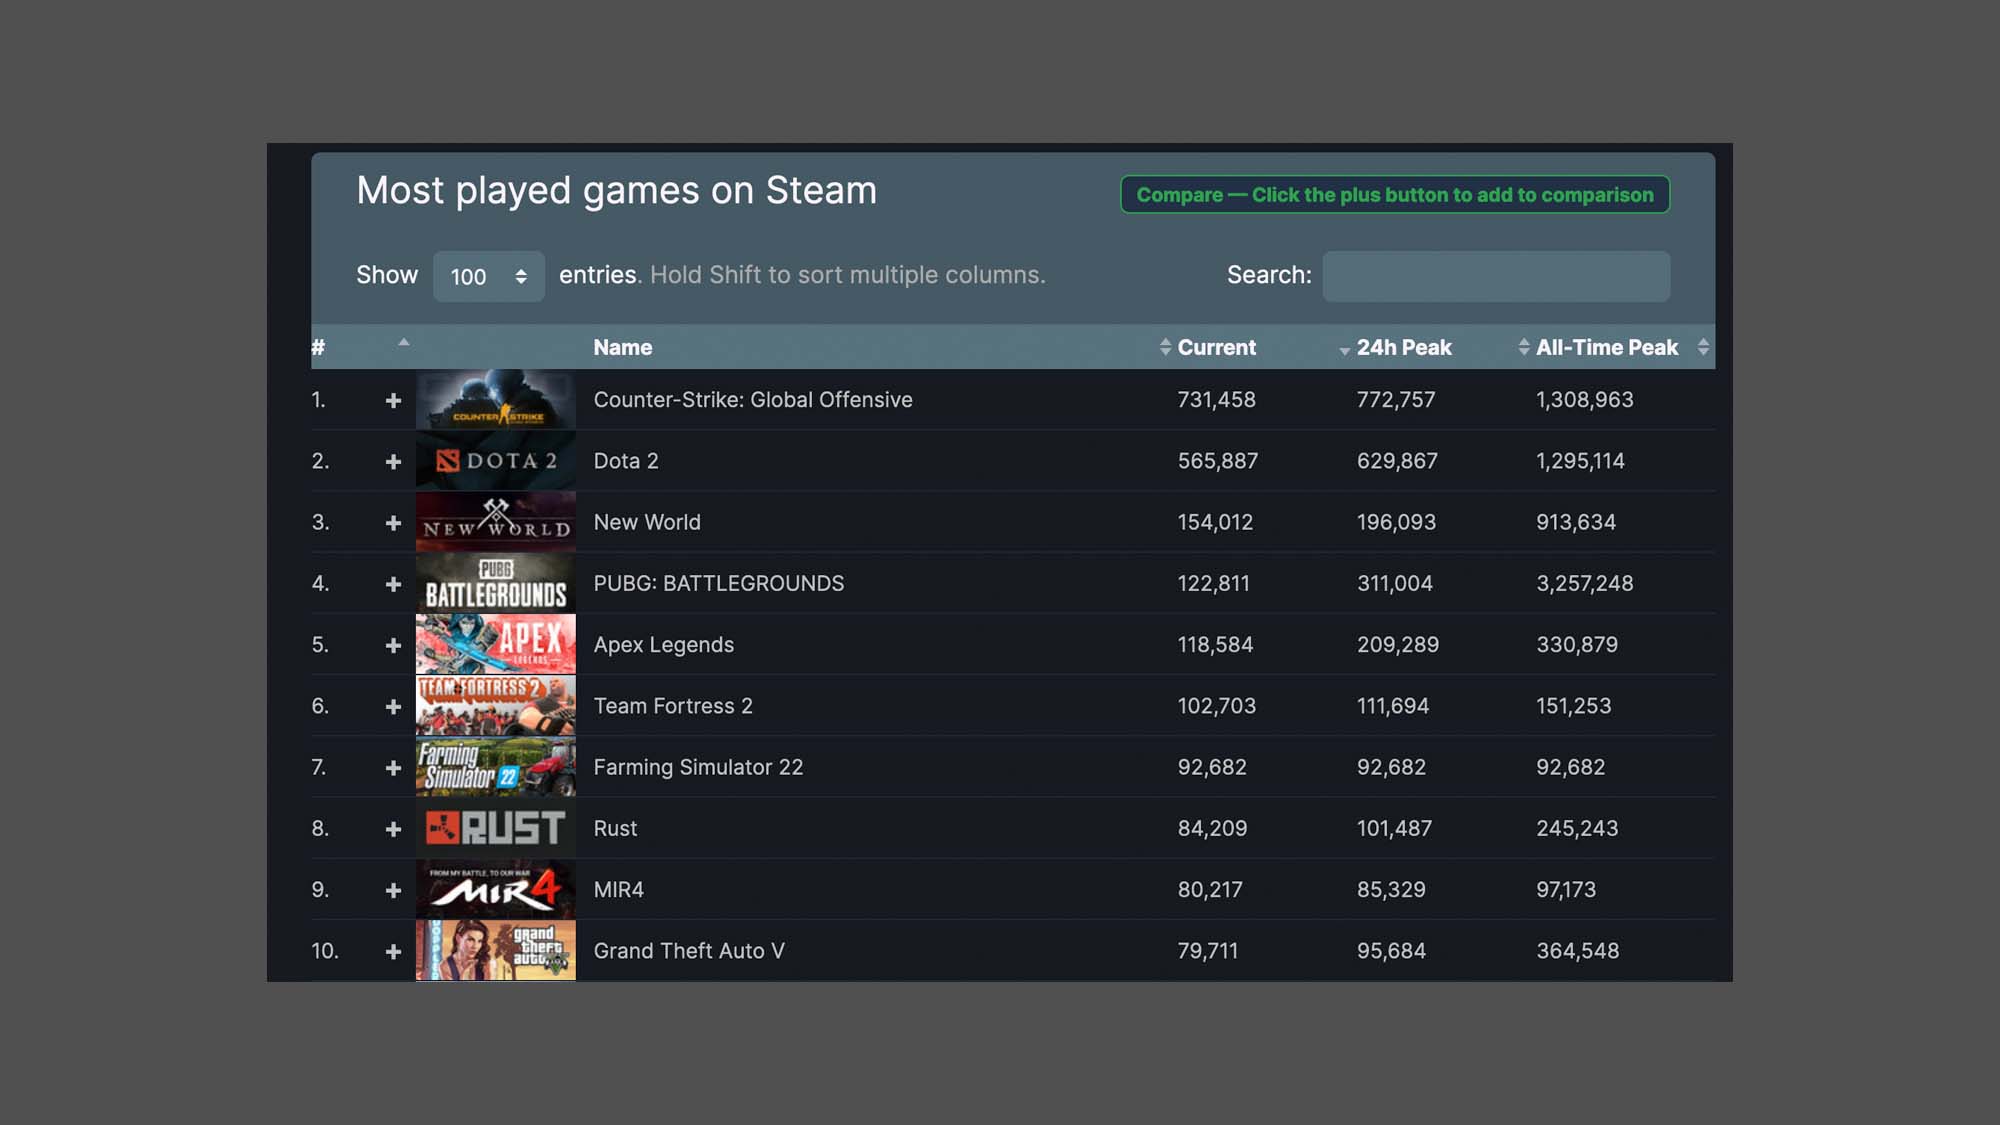Open the New World name link
This screenshot has height=1125, width=2000.
[647, 522]
